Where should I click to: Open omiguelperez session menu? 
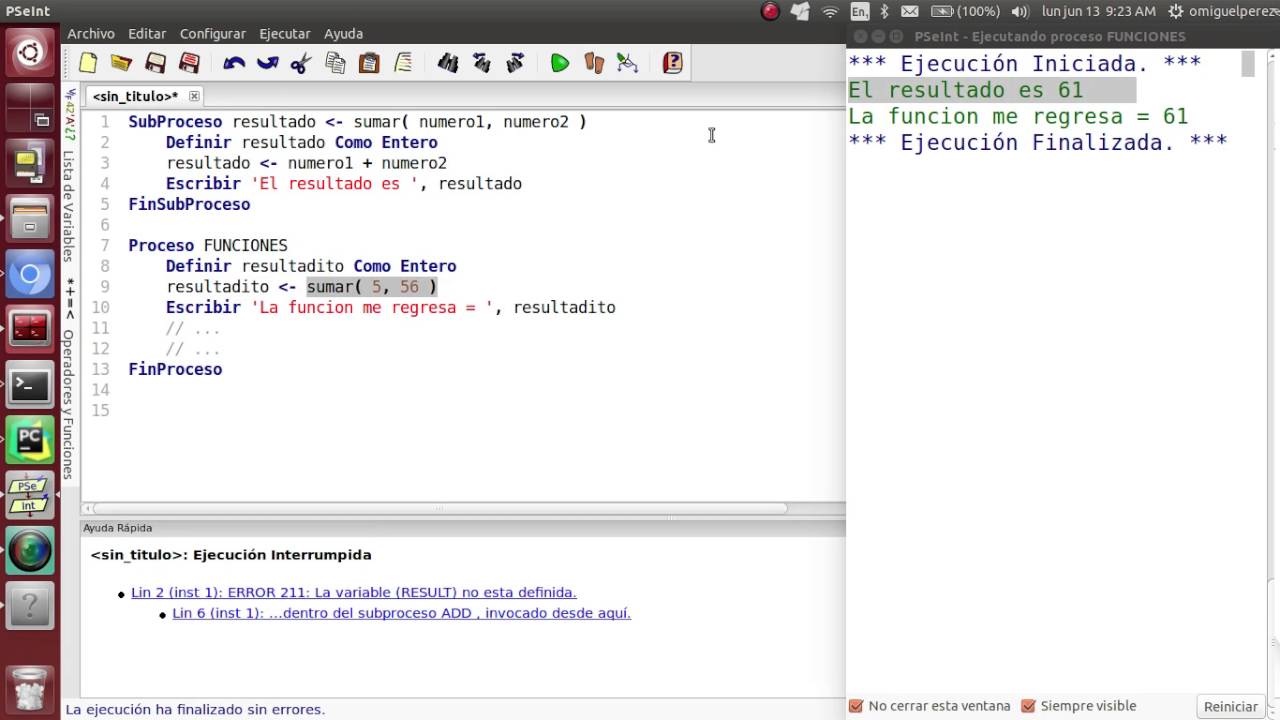[1221, 11]
